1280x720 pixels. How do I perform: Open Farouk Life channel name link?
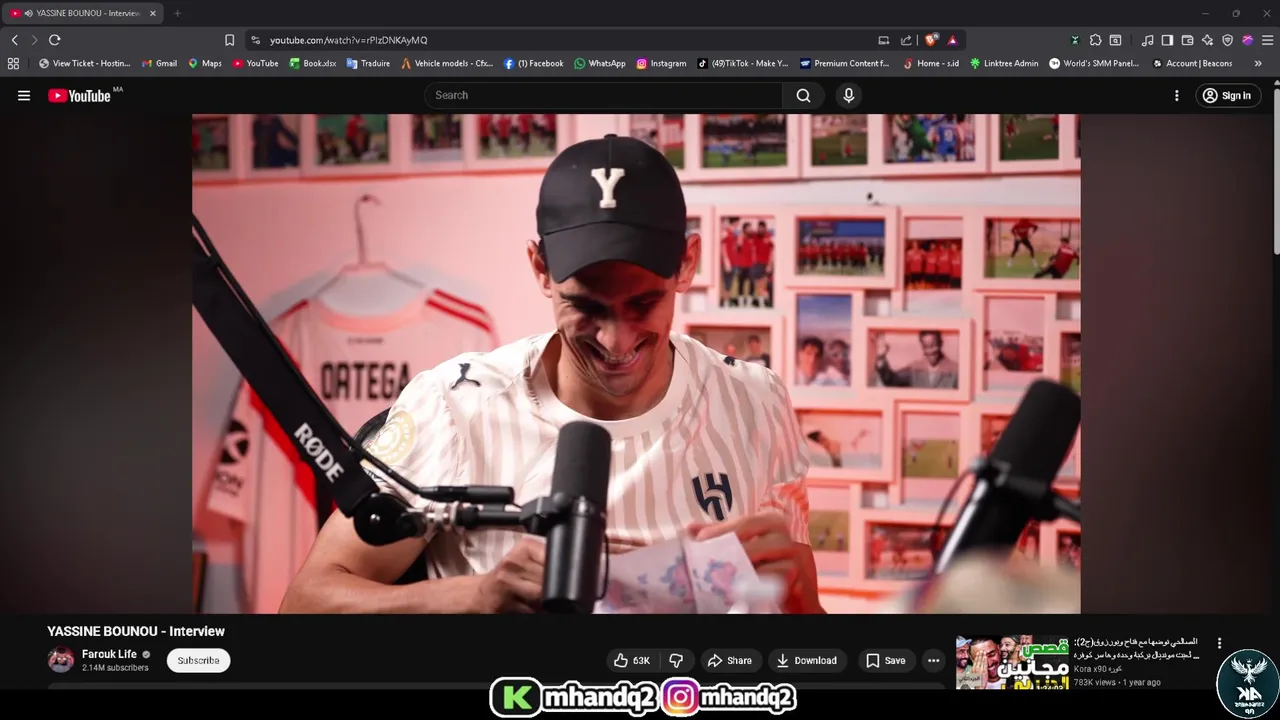[109, 654]
